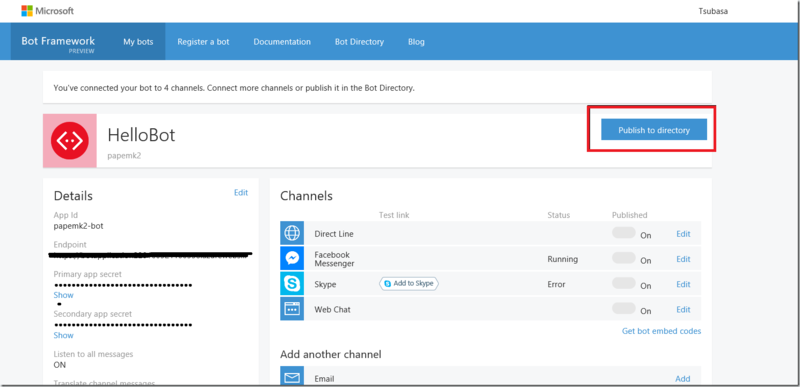Click the Channels heading

(x=306, y=196)
